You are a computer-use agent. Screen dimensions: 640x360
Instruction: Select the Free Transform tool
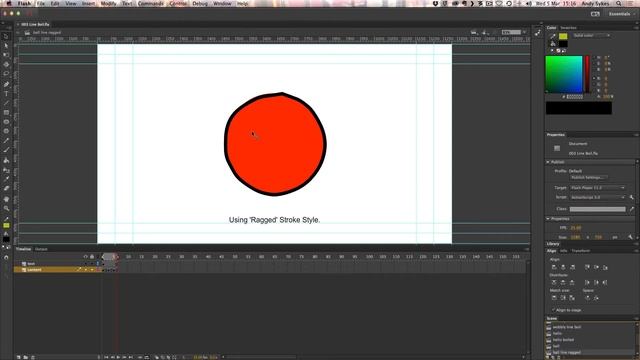click(6, 55)
